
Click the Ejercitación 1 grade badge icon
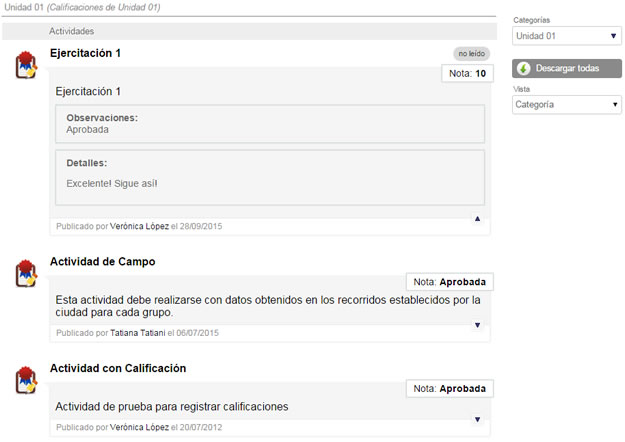point(26,65)
